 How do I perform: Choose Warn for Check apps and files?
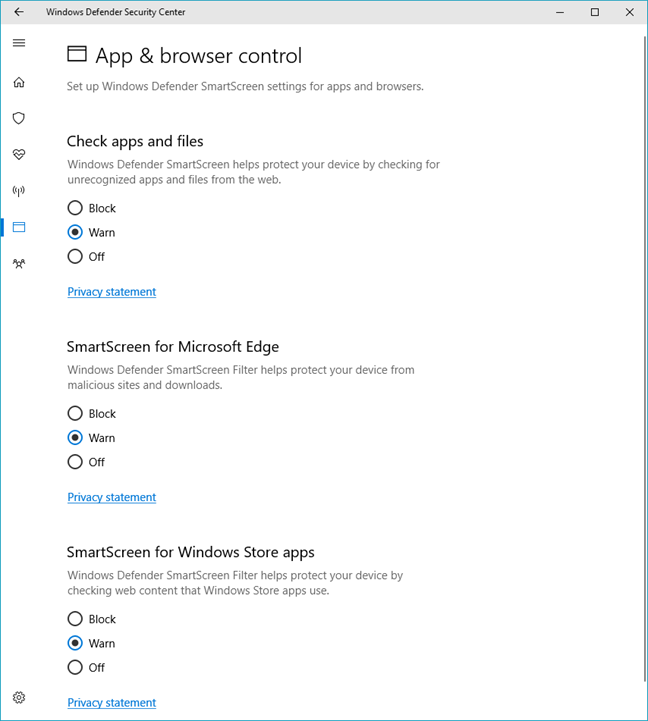(75, 232)
